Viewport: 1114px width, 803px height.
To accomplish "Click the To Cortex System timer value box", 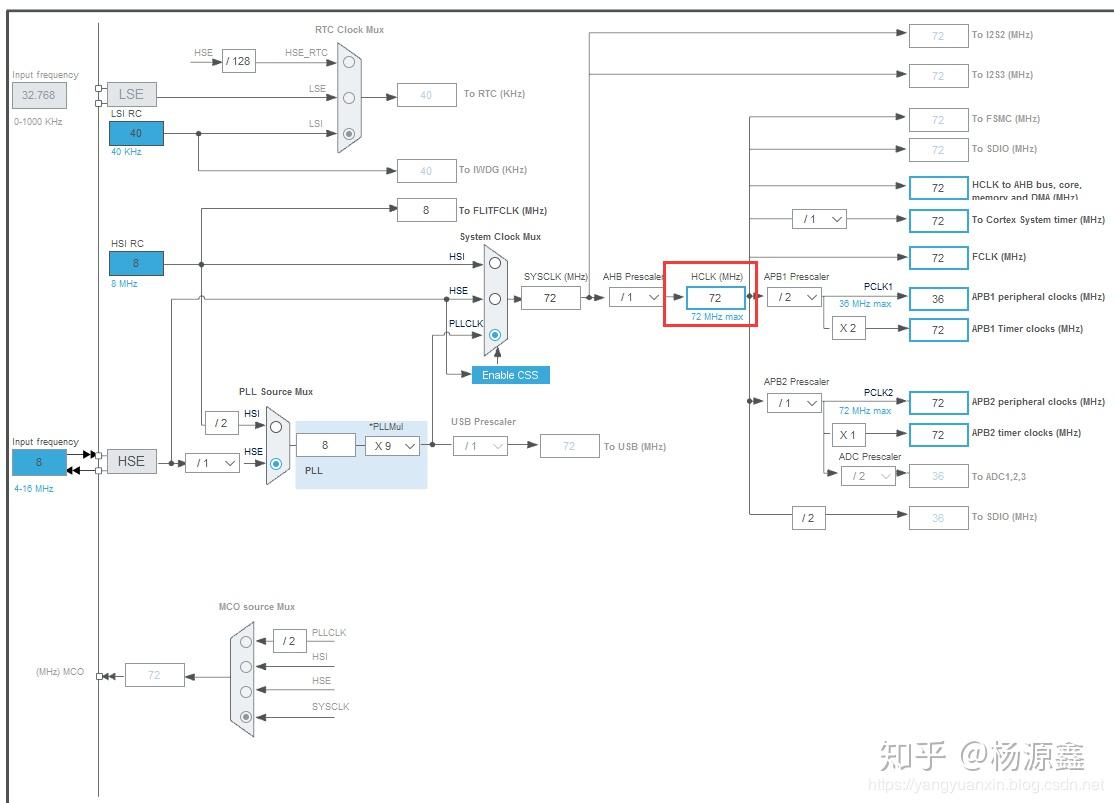I will [939, 220].
